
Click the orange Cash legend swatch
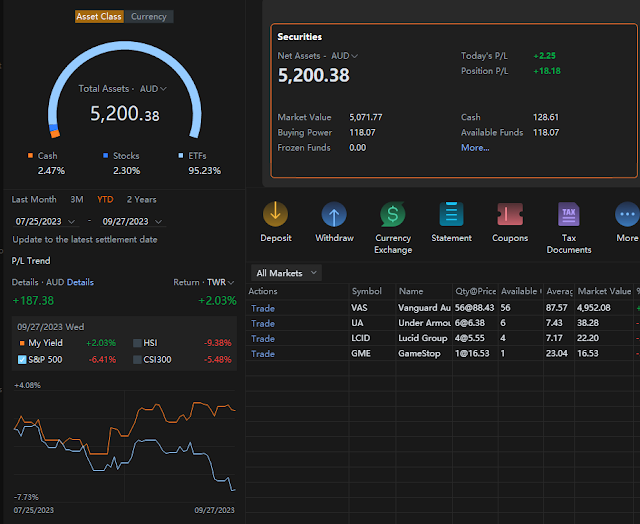click(30, 155)
